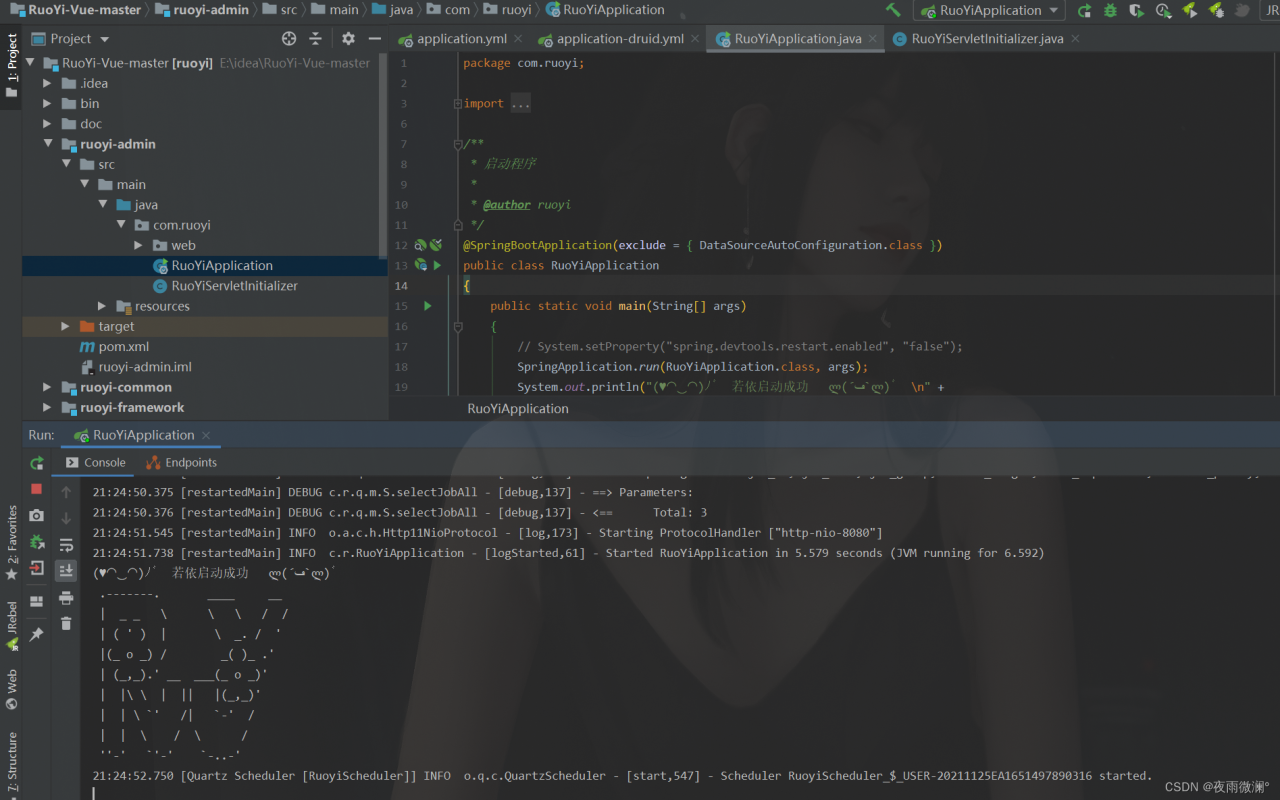The width and height of the screenshot is (1280, 800).
Task: Open the JRebel tool window side tab
Action: pos(11,626)
